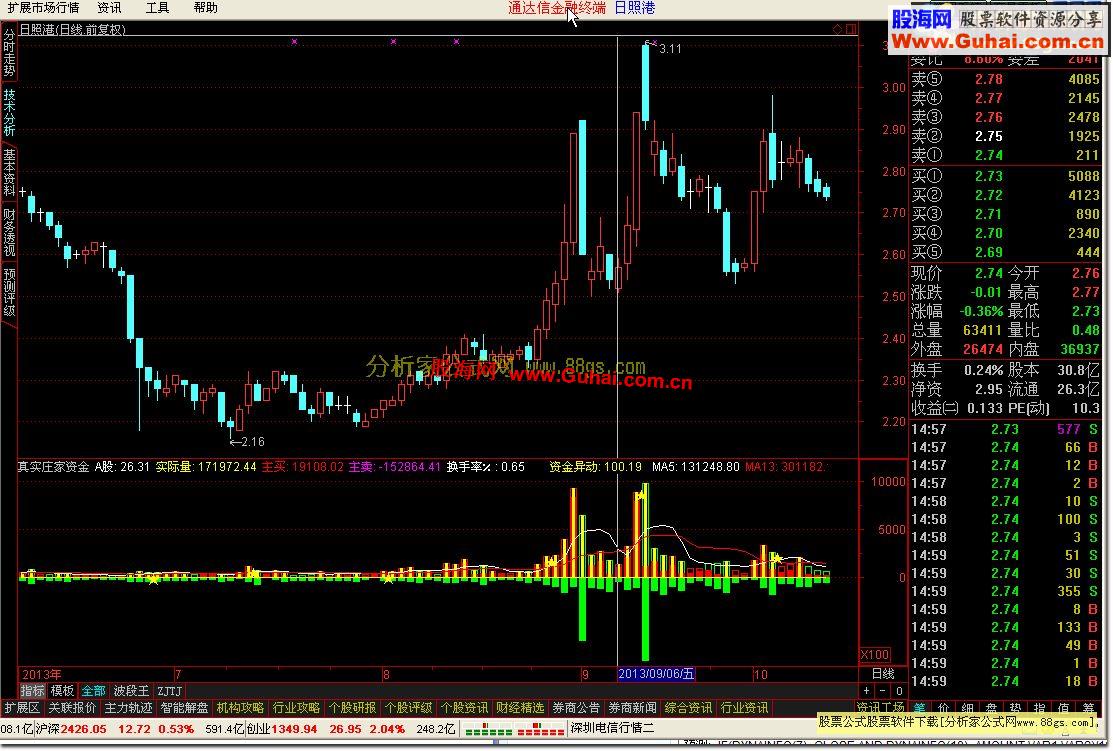Image resolution: width=1113 pixels, height=751 pixels.
Task: Open 财经精选
Action: (520, 708)
